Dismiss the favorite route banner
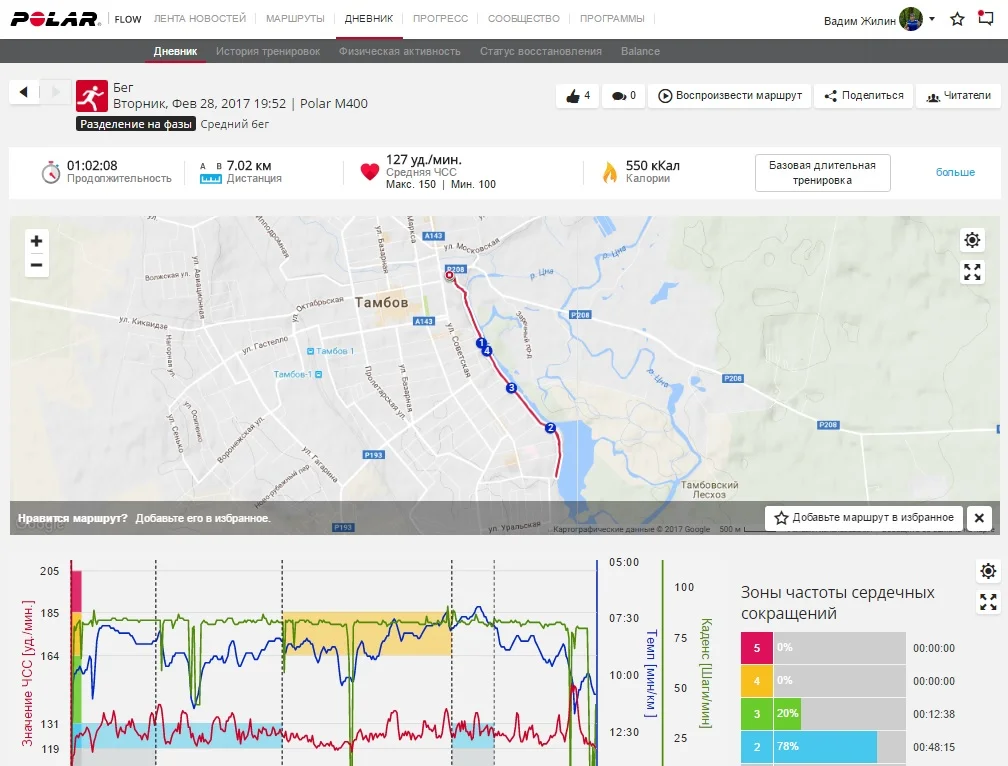Screen dimensions: 1008x766 (x=979, y=518)
